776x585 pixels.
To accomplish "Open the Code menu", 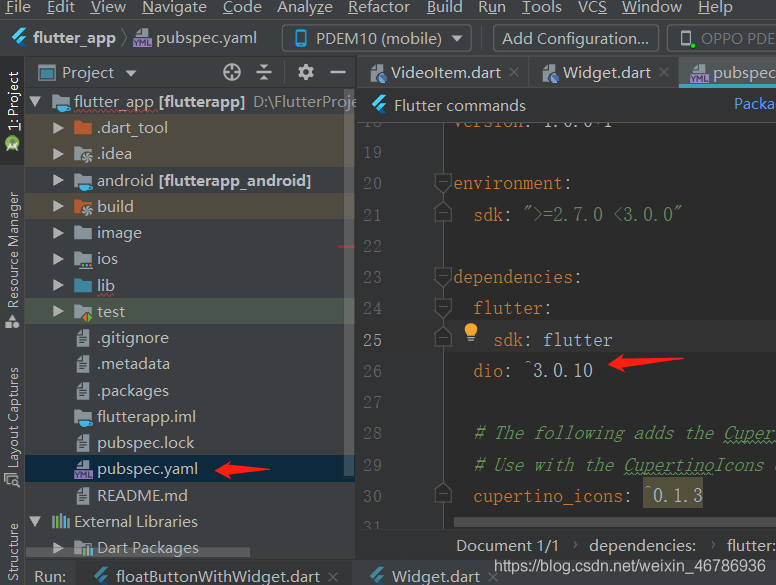I will click(x=242, y=7).
